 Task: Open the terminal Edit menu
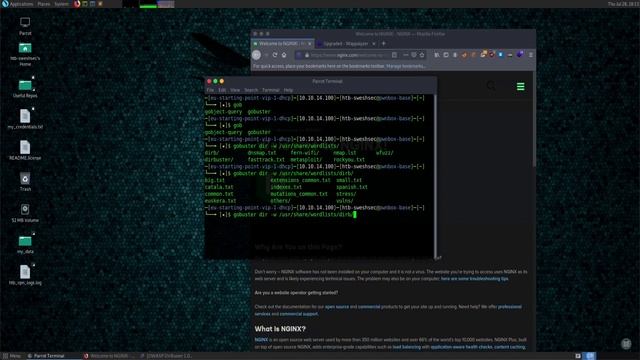coord(222,90)
